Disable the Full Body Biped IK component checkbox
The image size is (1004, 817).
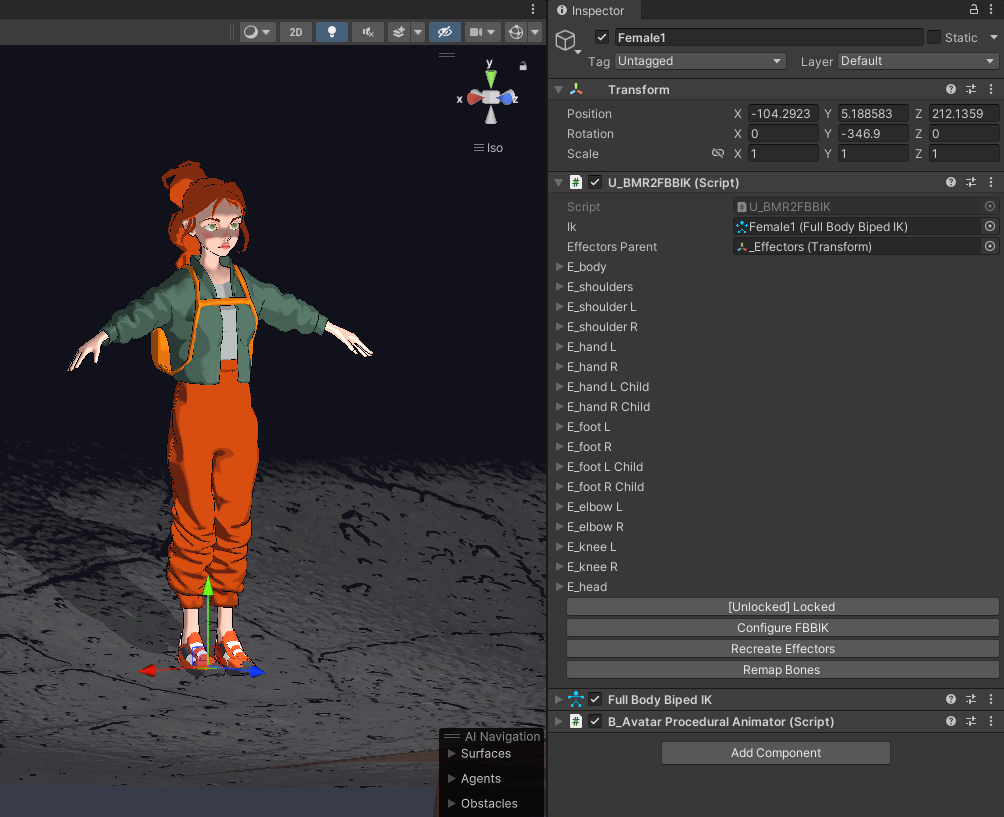[595, 700]
